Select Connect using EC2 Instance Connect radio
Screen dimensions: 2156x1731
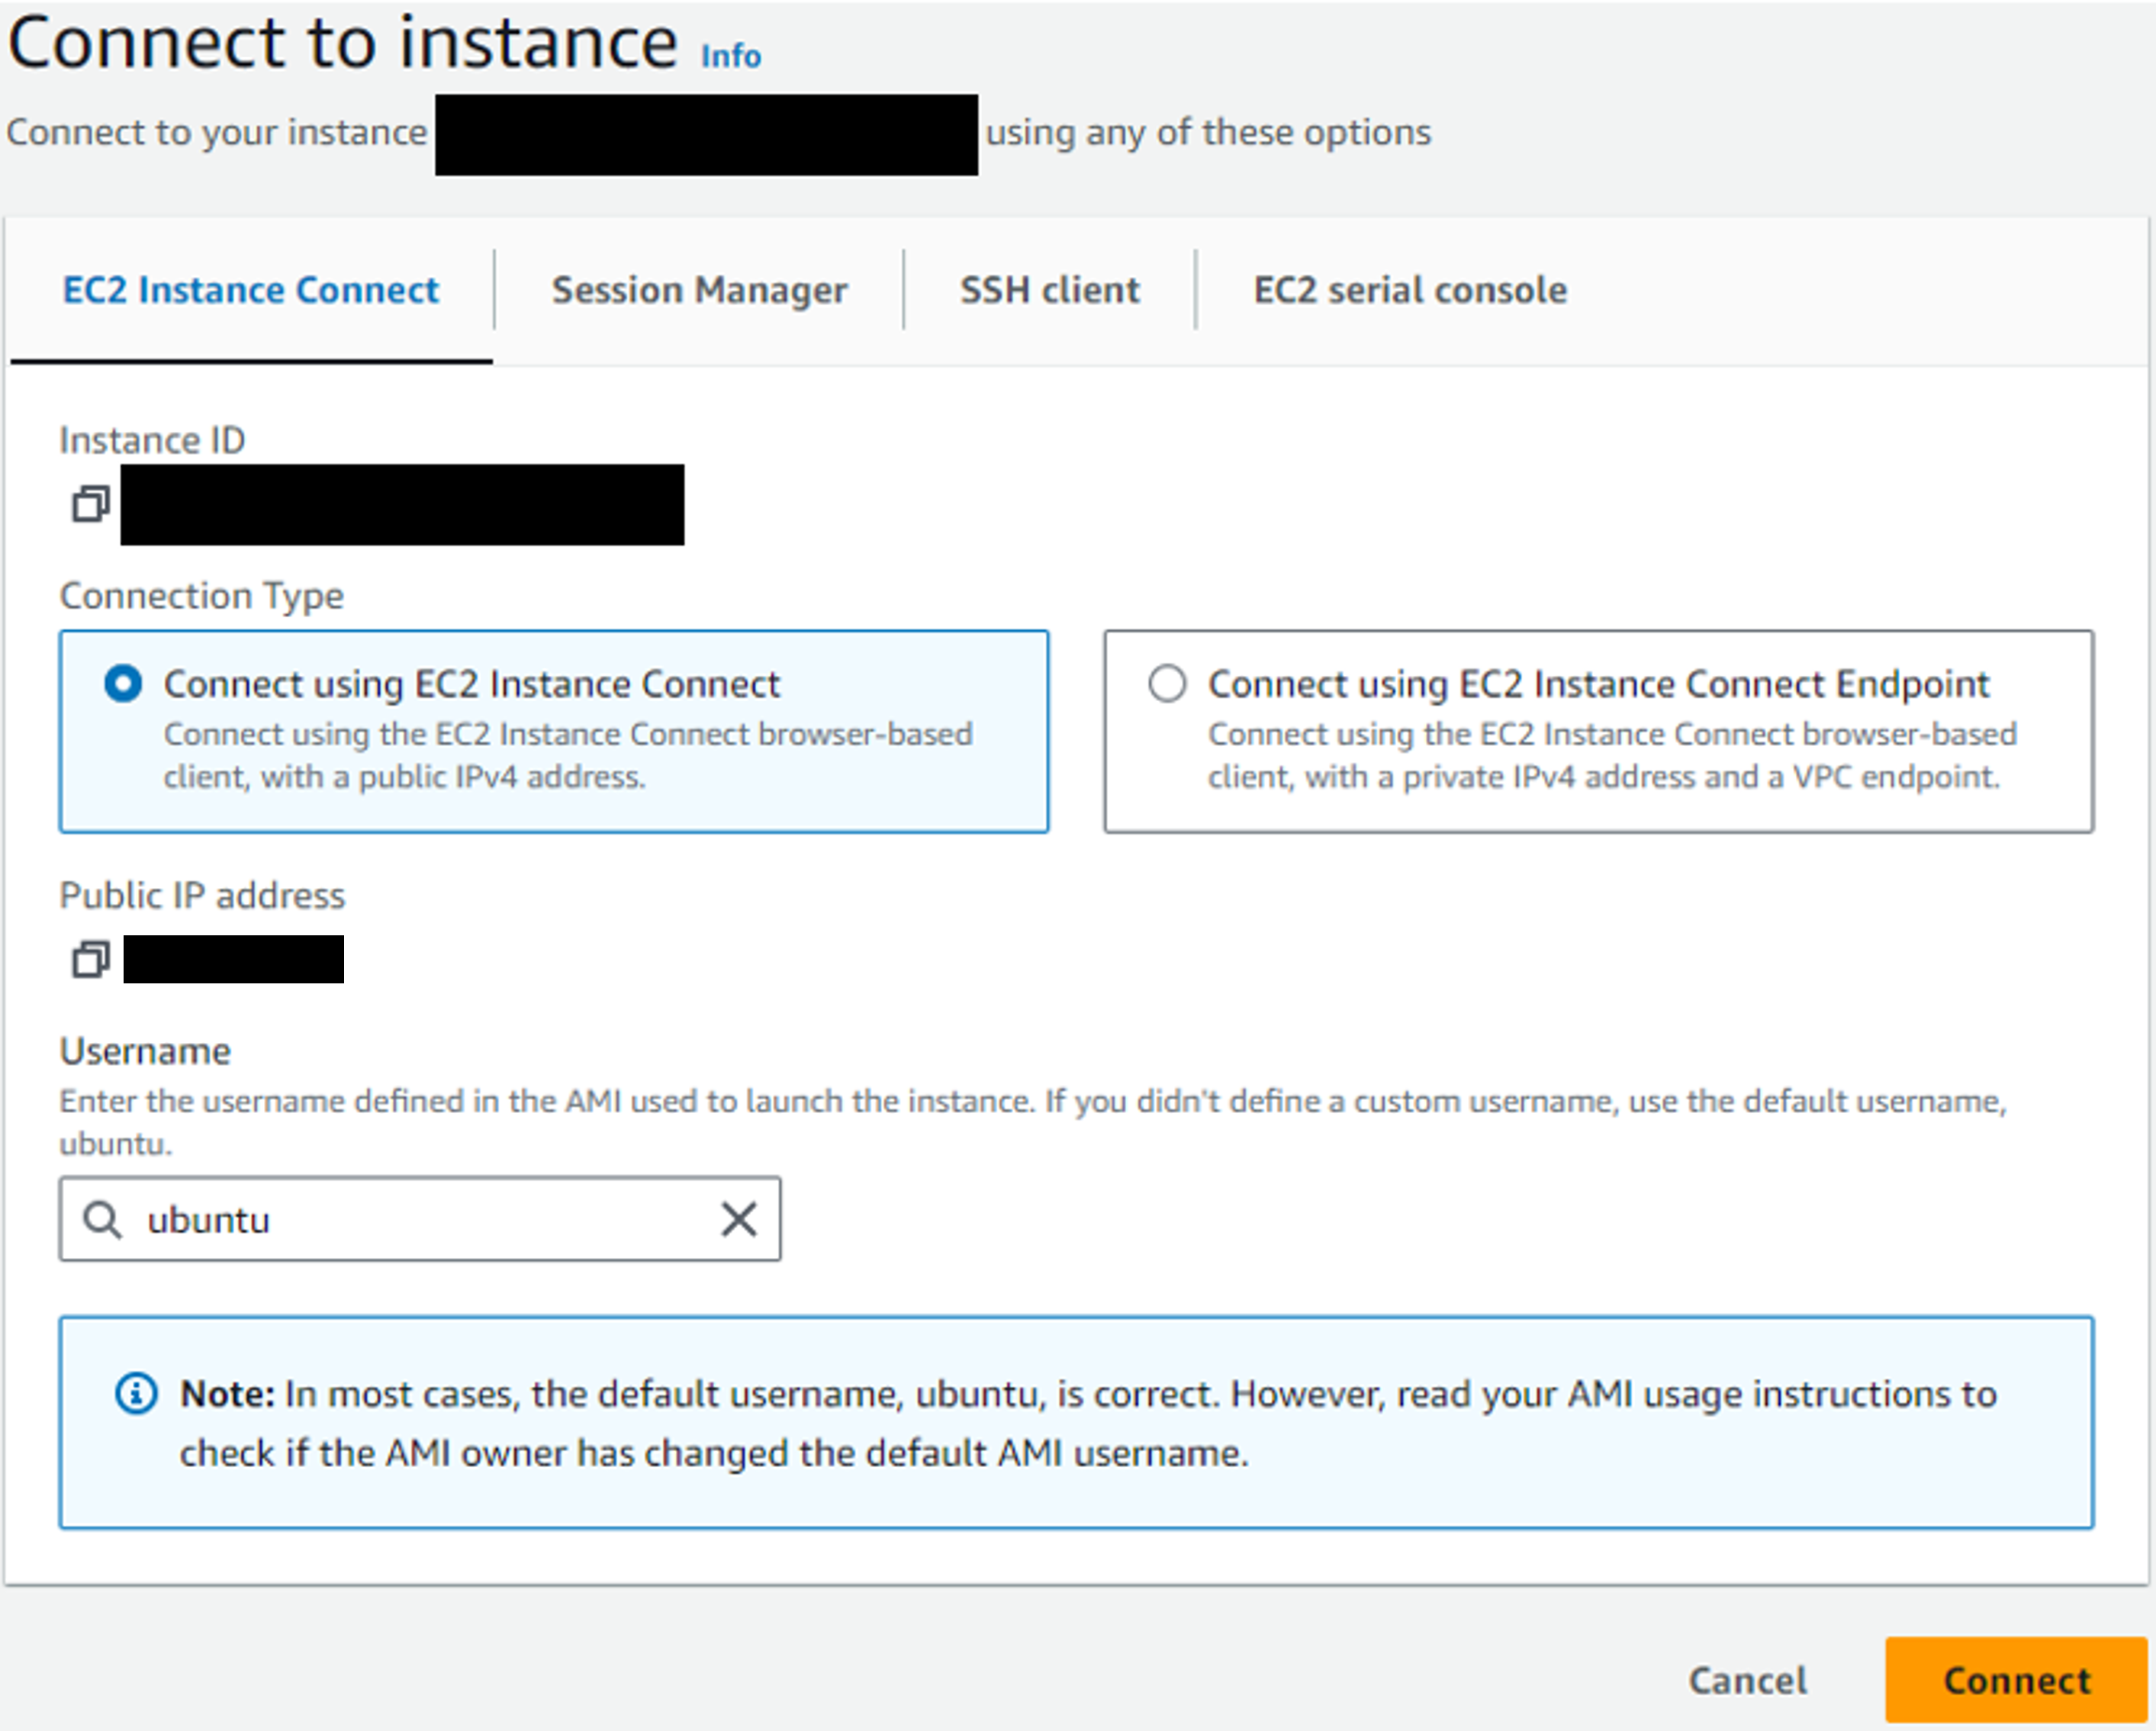[123, 684]
